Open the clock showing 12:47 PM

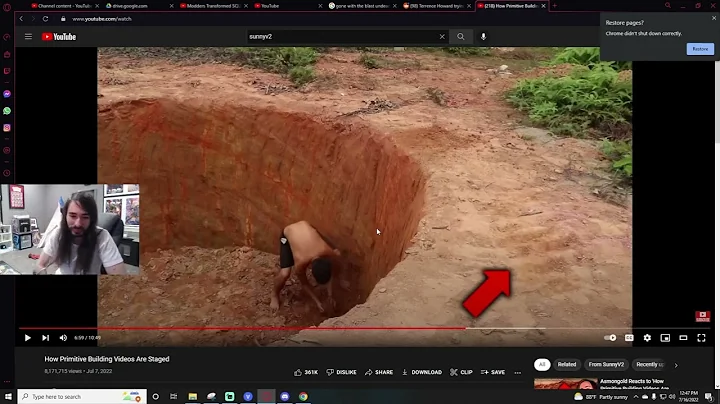click(688, 396)
